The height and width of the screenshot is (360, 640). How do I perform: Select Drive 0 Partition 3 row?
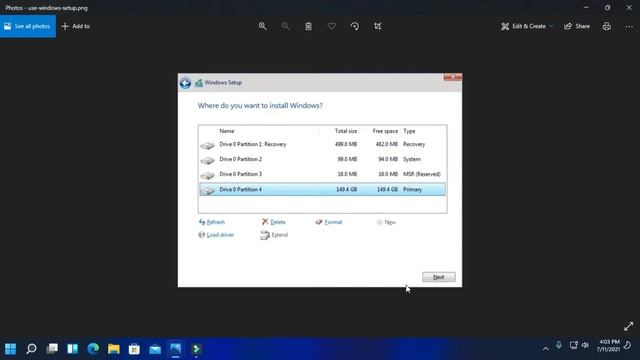pos(322,174)
